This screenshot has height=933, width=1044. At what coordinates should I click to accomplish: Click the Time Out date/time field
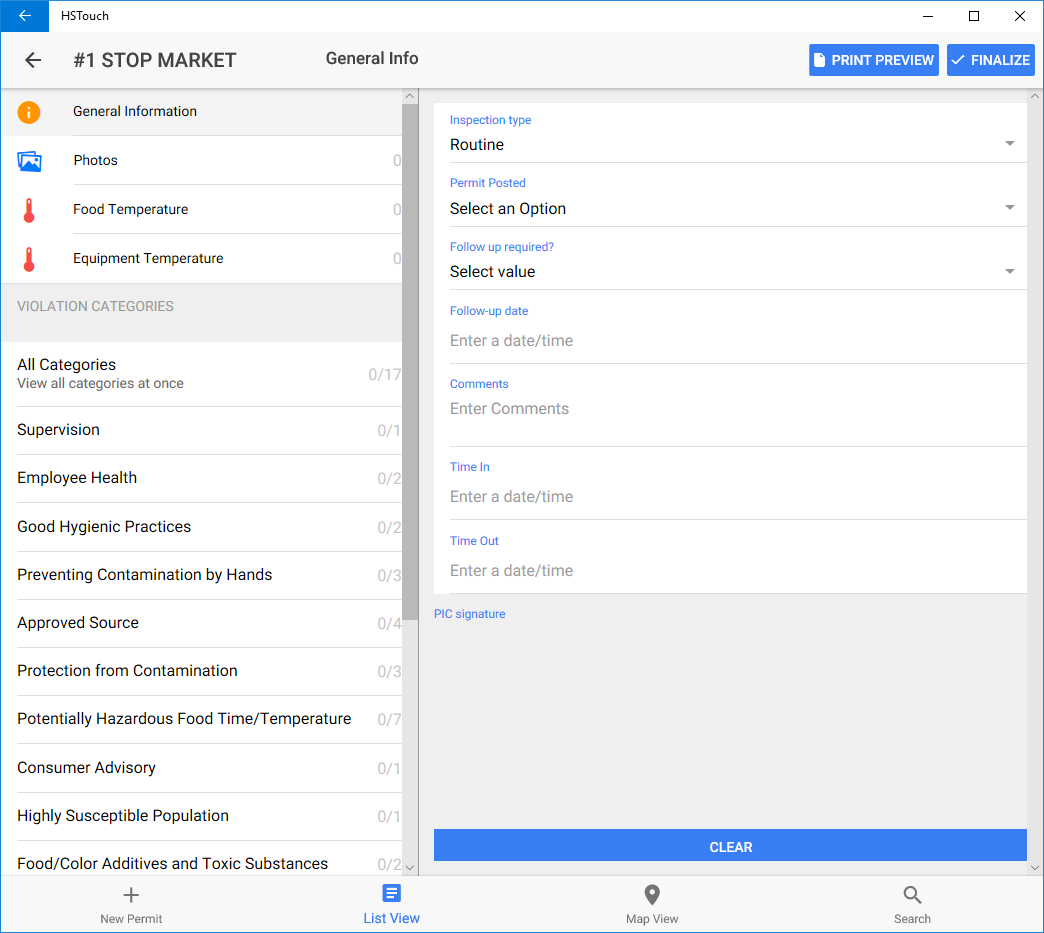coord(738,571)
